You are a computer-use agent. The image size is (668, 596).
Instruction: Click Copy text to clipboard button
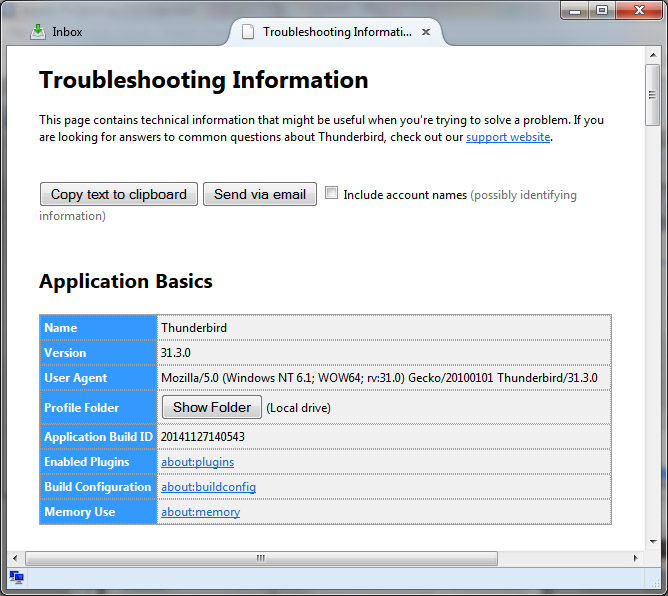pyautogui.click(x=119, y=194)
